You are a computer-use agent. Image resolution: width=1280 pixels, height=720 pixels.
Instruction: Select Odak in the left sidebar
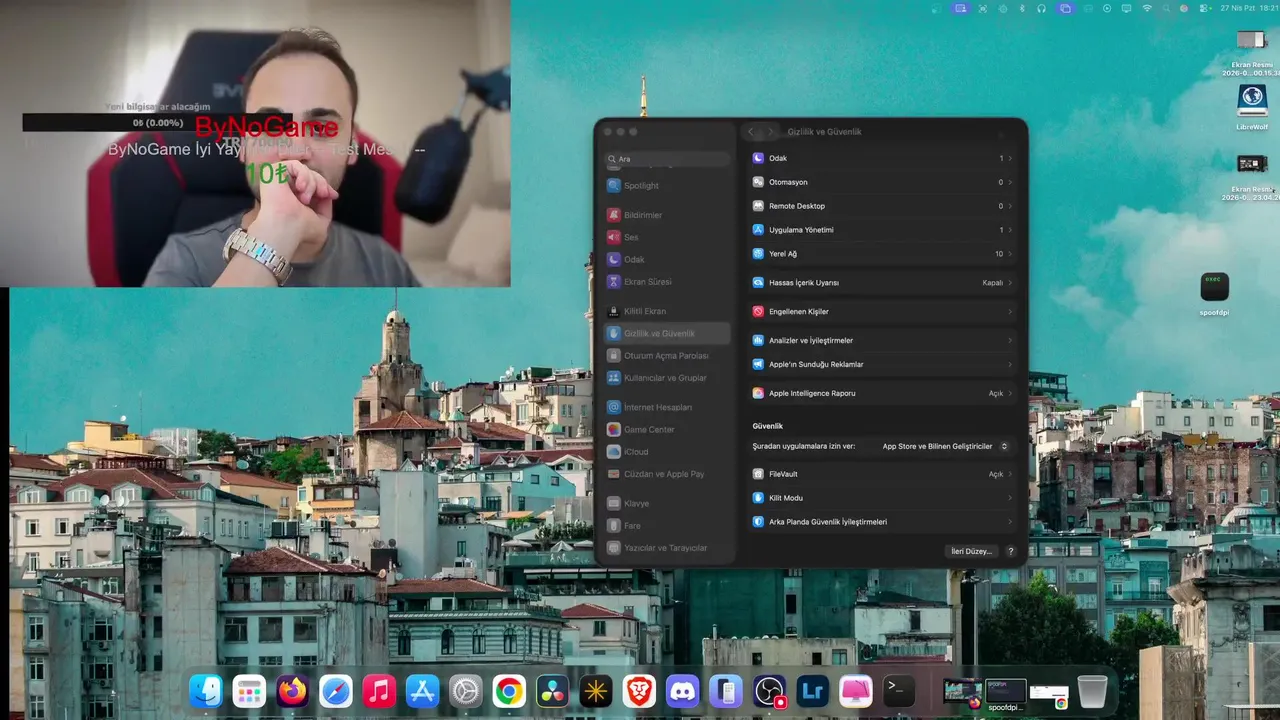pyautogui.click(x=668, y=259)
